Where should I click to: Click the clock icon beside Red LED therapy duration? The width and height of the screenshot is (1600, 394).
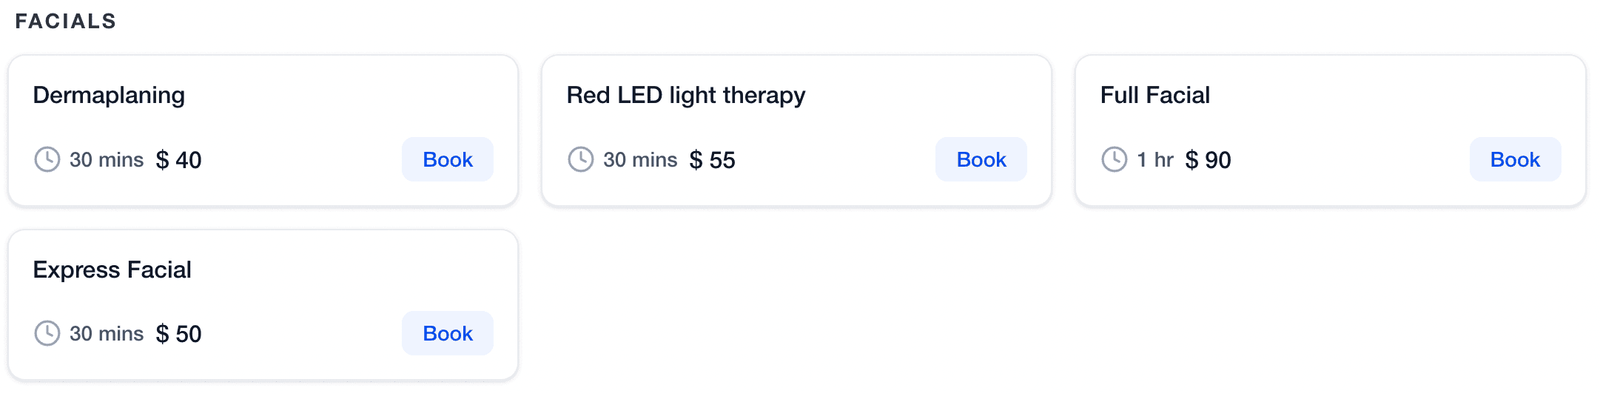581,159
